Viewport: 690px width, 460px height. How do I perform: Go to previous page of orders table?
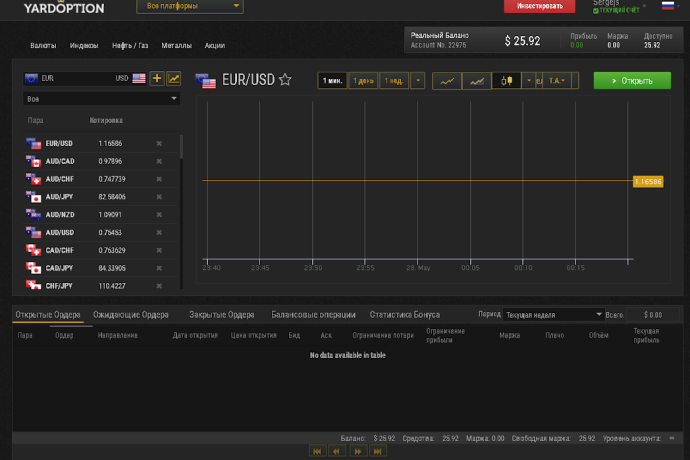coord(337,451)
